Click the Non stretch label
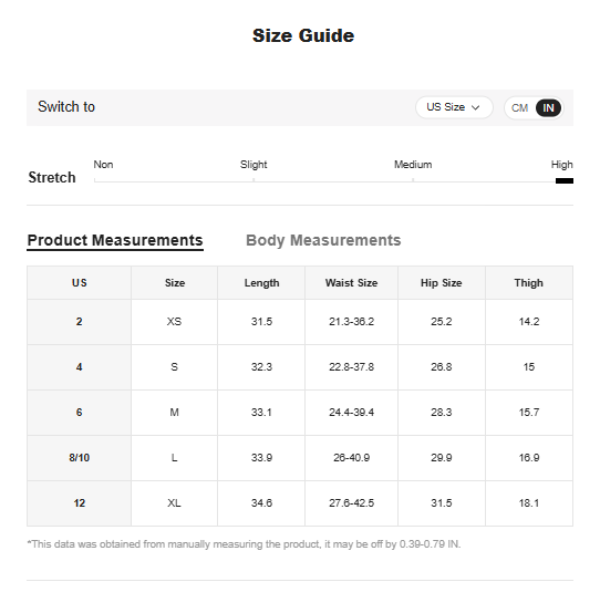 click(103, 164)
